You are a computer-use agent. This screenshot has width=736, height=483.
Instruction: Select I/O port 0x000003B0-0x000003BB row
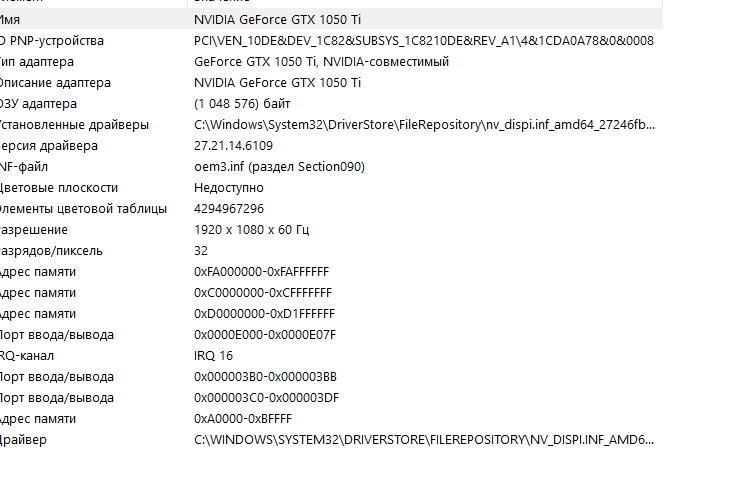click(331, 377)
